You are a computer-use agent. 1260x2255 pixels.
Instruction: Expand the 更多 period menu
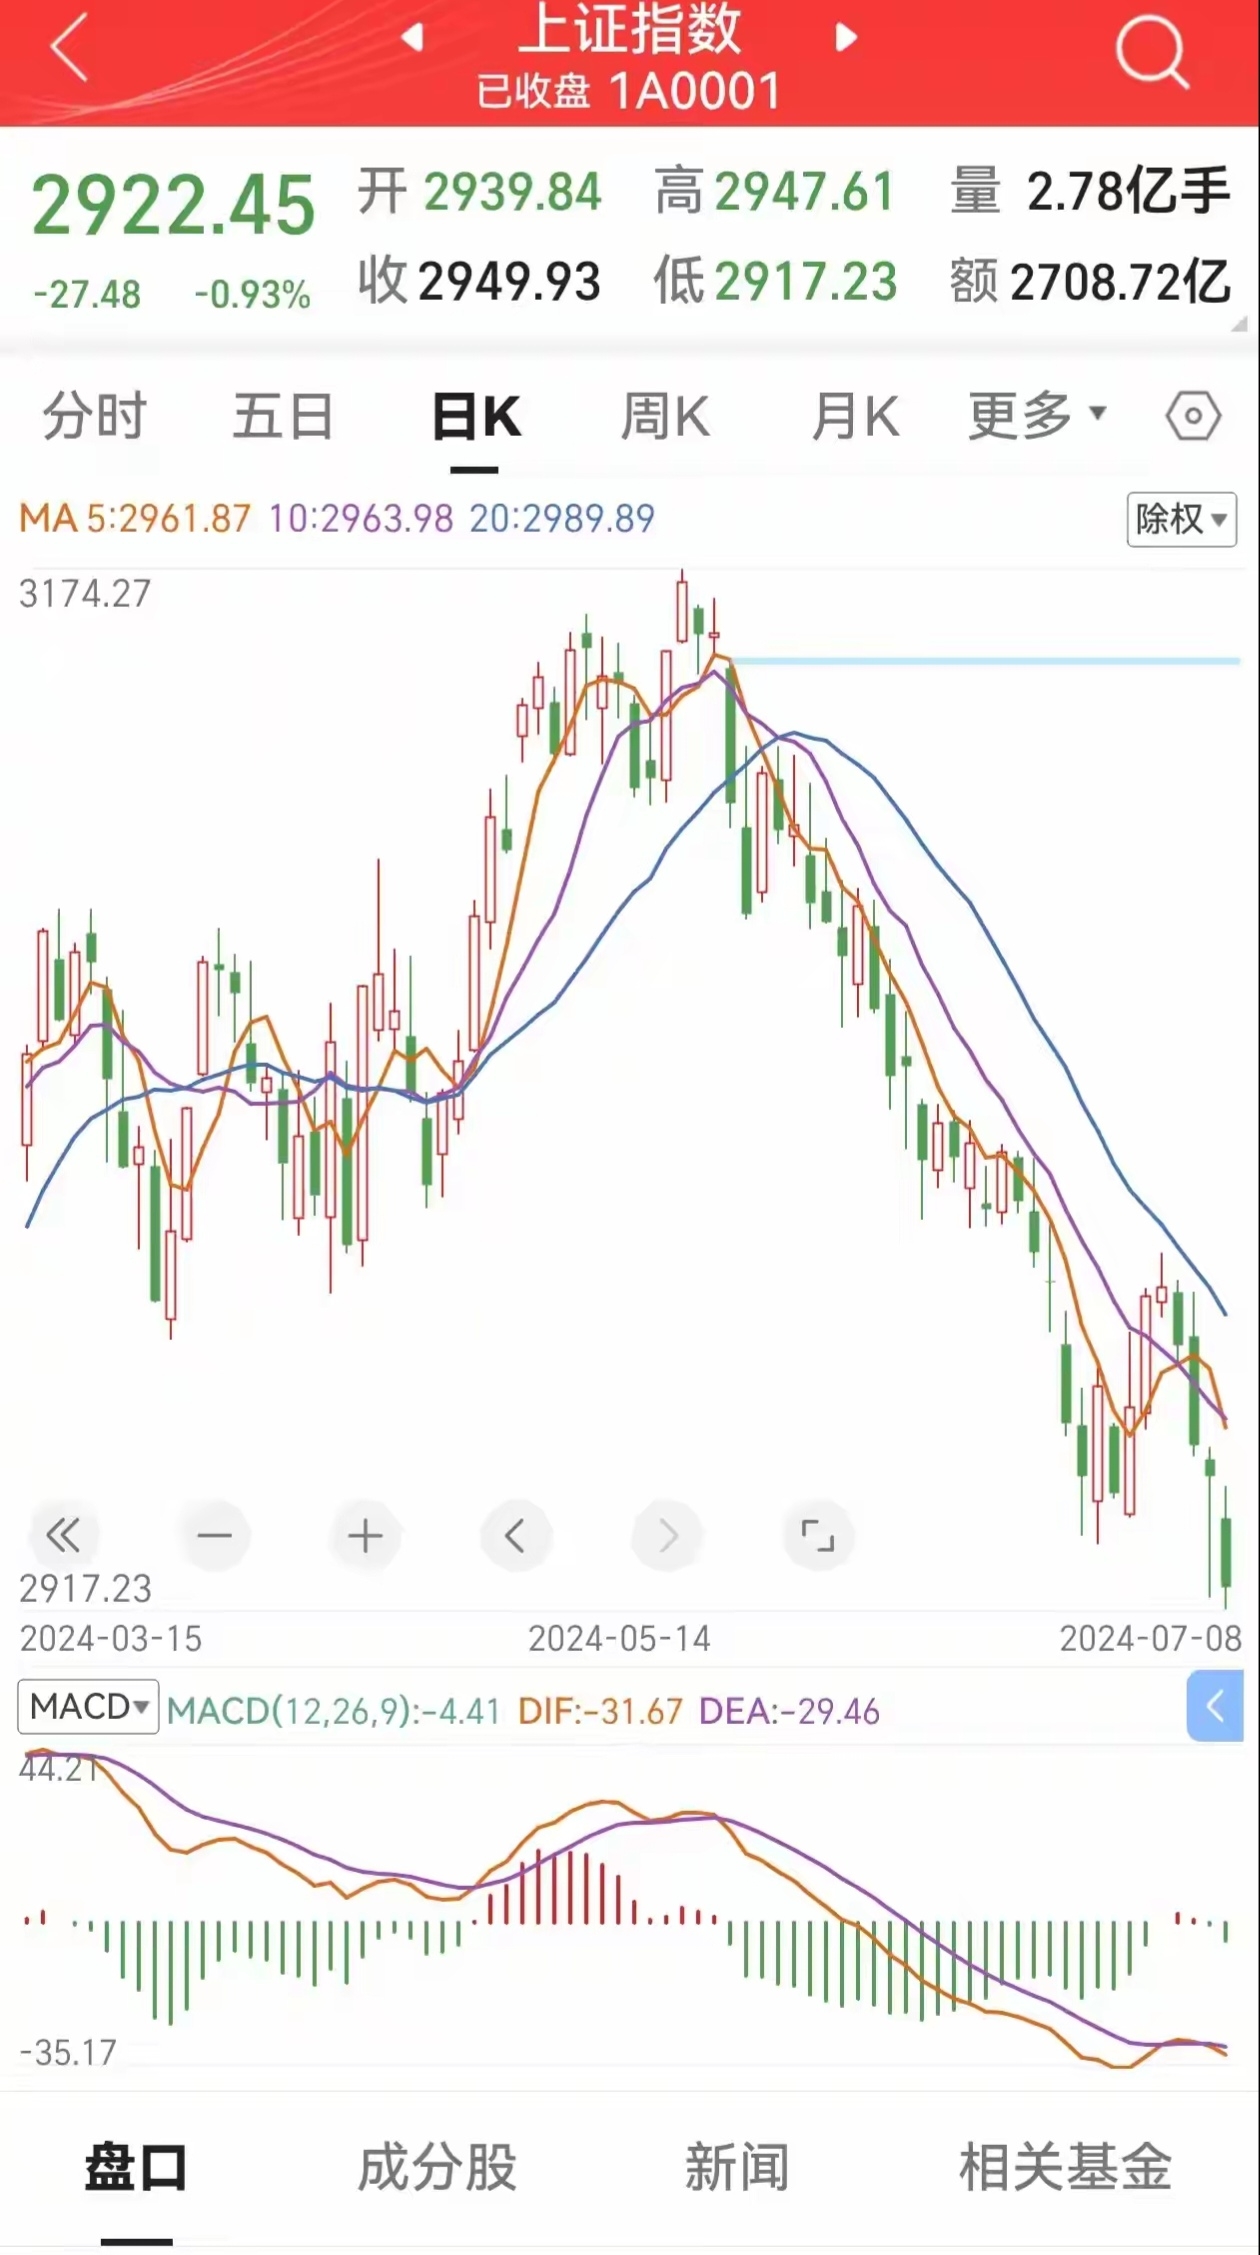1037,415
